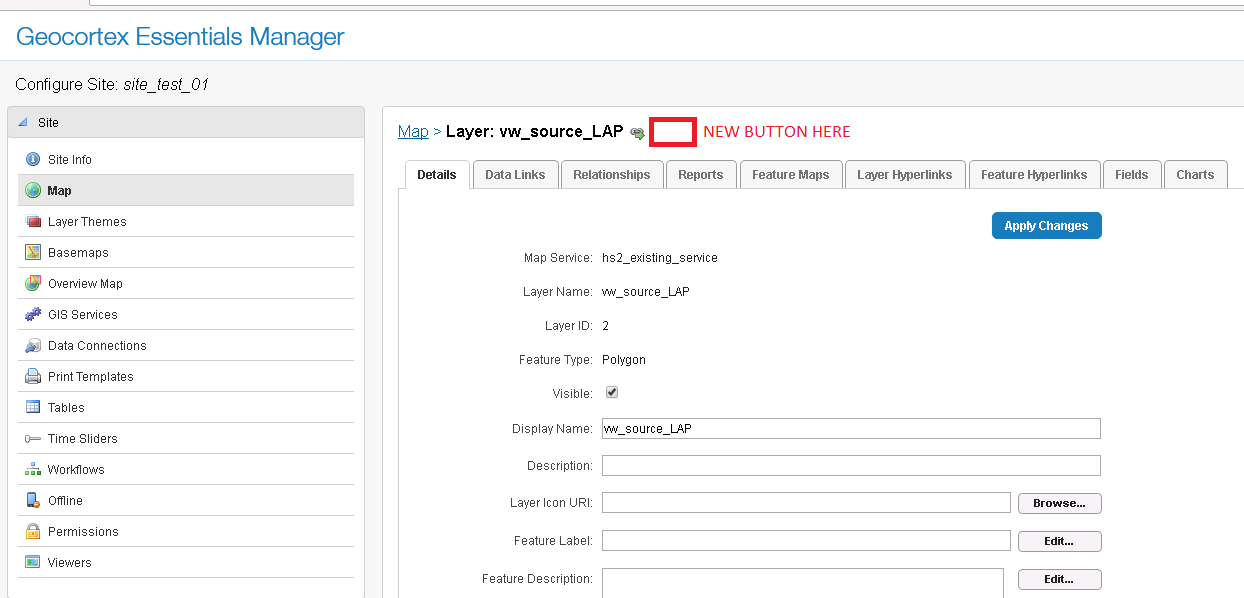This screenshot has height=598, width=1244.
Task: Click the Layer Icon URI field
Action: click(806, 503)
